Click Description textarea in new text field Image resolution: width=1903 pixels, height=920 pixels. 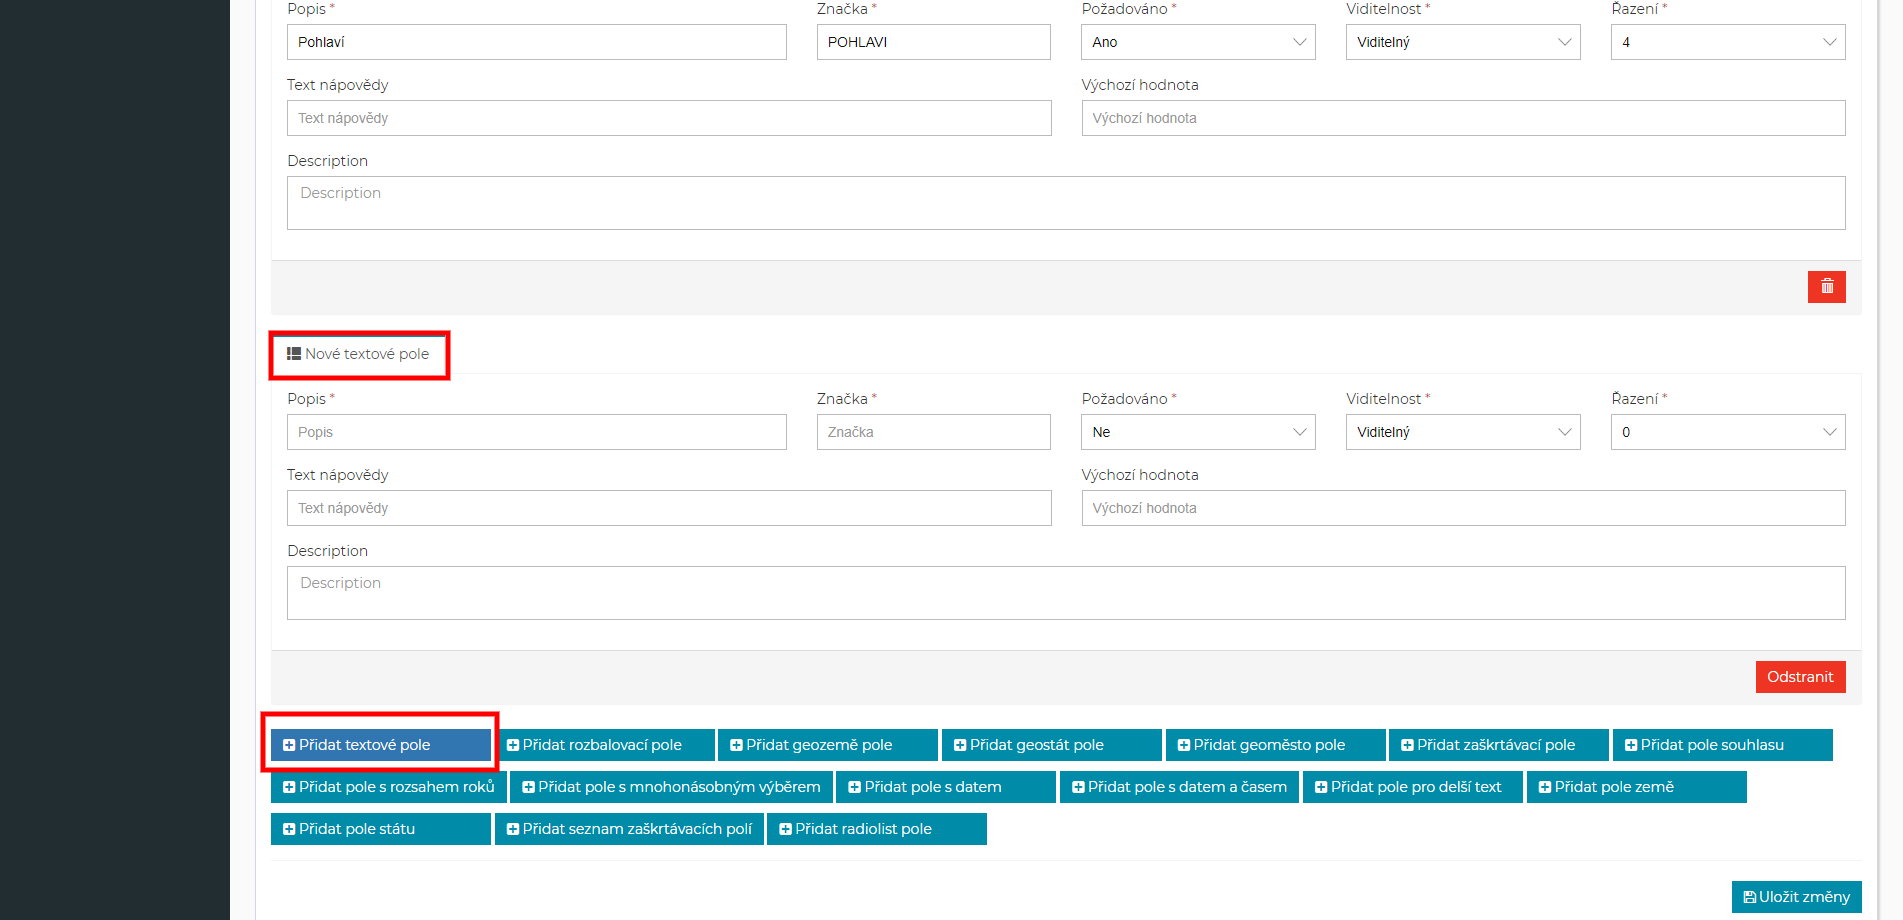point(1066,593)
